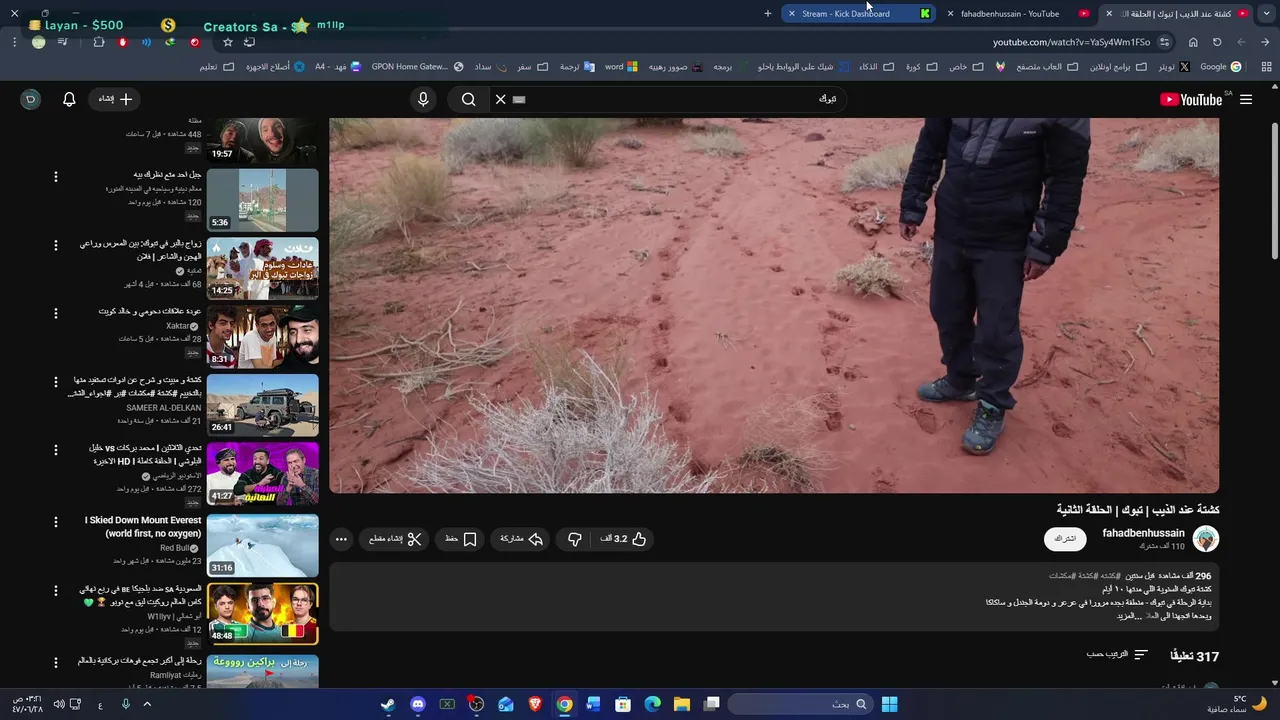1280x720 pixels.
Task: Open the 19:57 suggested video thumbnail
Action: 263,140
